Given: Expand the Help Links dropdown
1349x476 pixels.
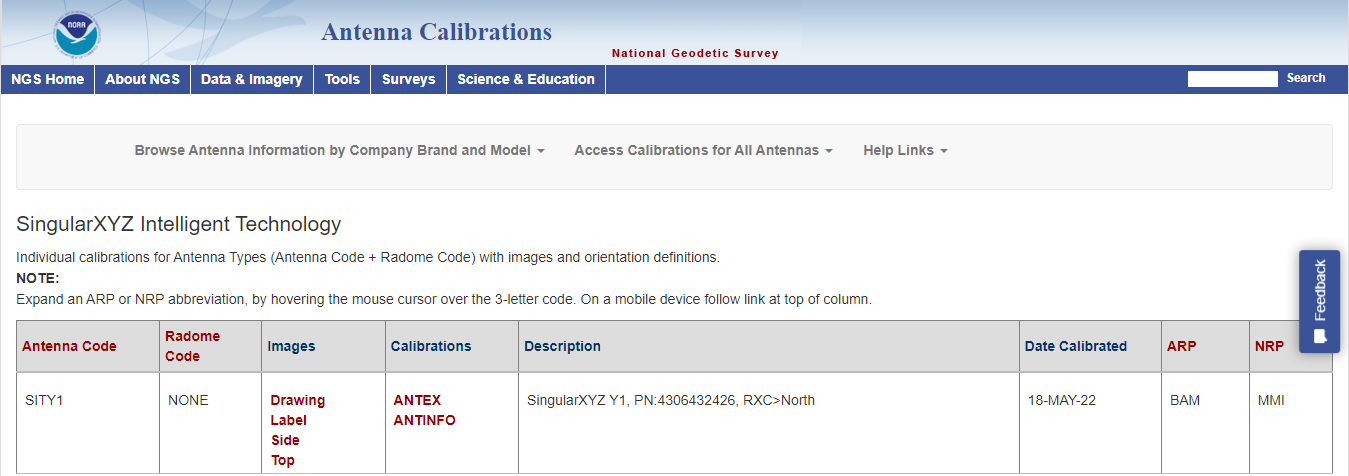Looking at the screenshot, I should [x=905, y=150].
